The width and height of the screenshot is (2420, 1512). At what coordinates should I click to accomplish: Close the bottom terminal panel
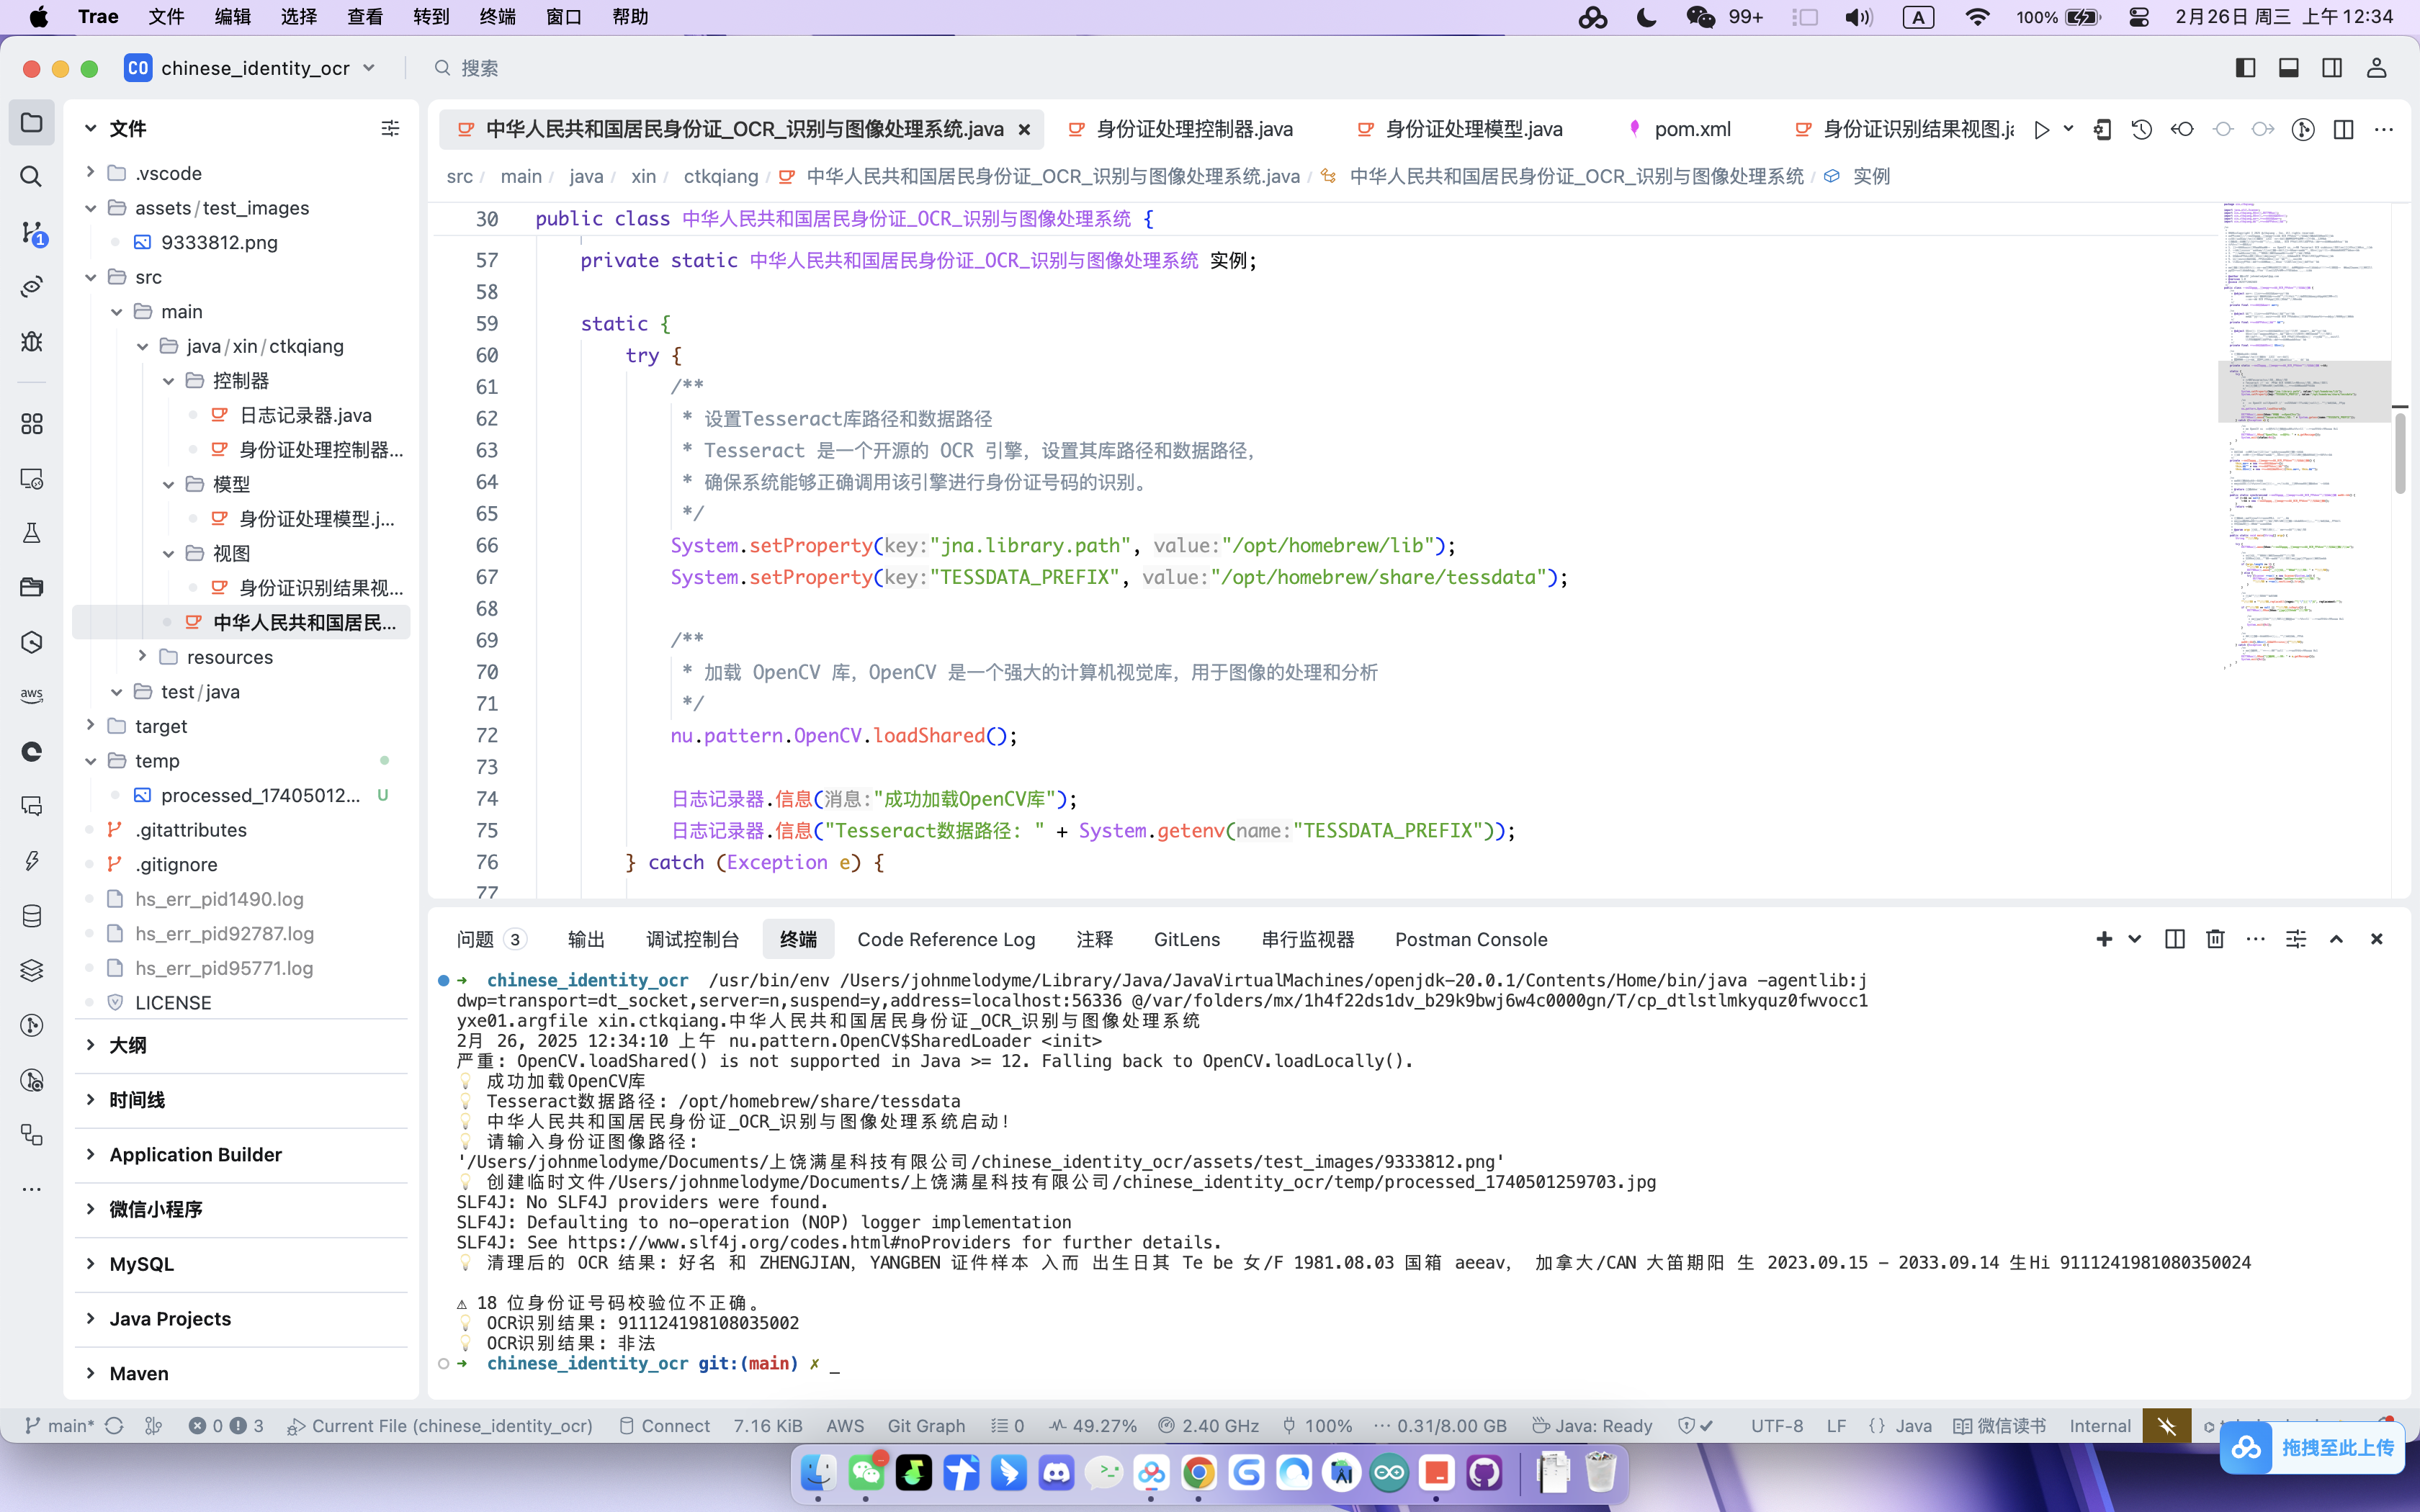pyautogui.click(x=2376, y=938)
